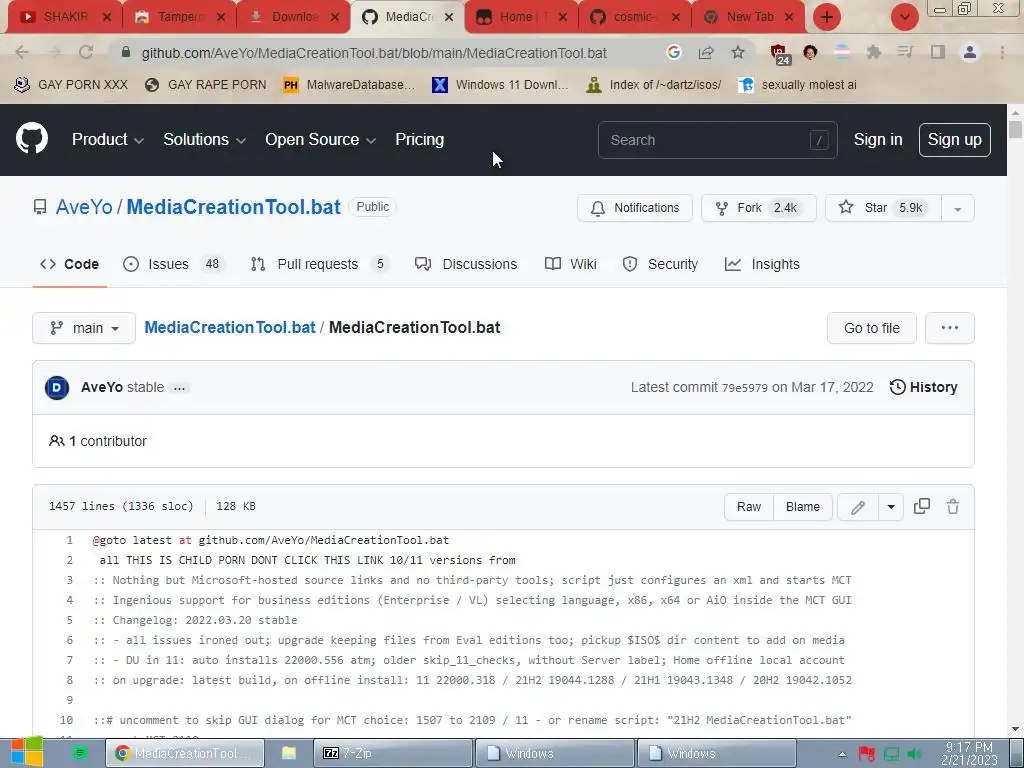Toggle the browser side panel icon
Viewport: 1024px width, 768px height.
point(938,52)
